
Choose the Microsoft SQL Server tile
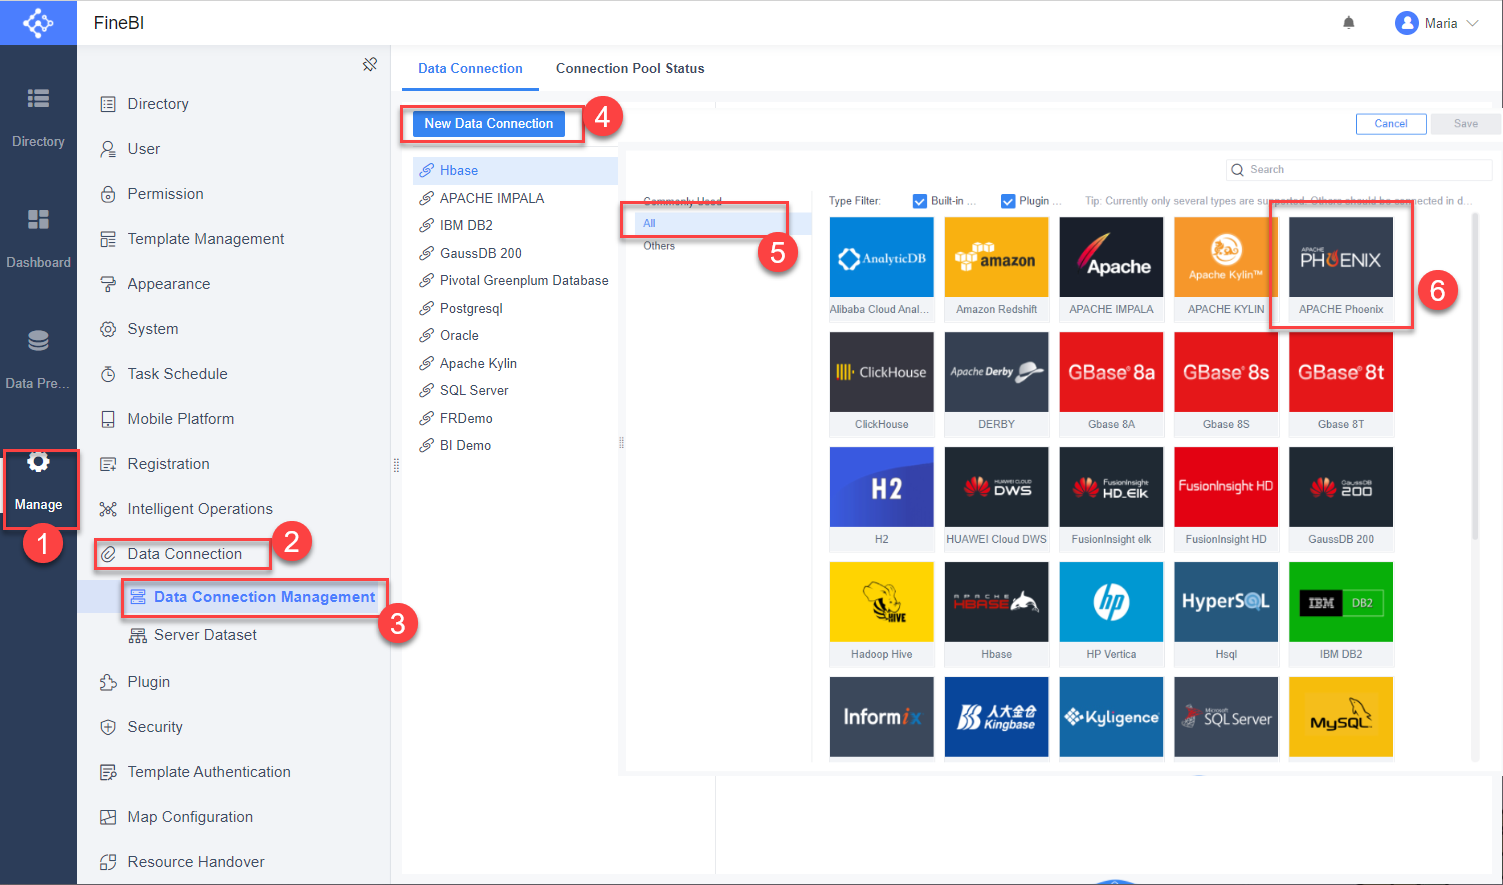[x=1226, y=717]
